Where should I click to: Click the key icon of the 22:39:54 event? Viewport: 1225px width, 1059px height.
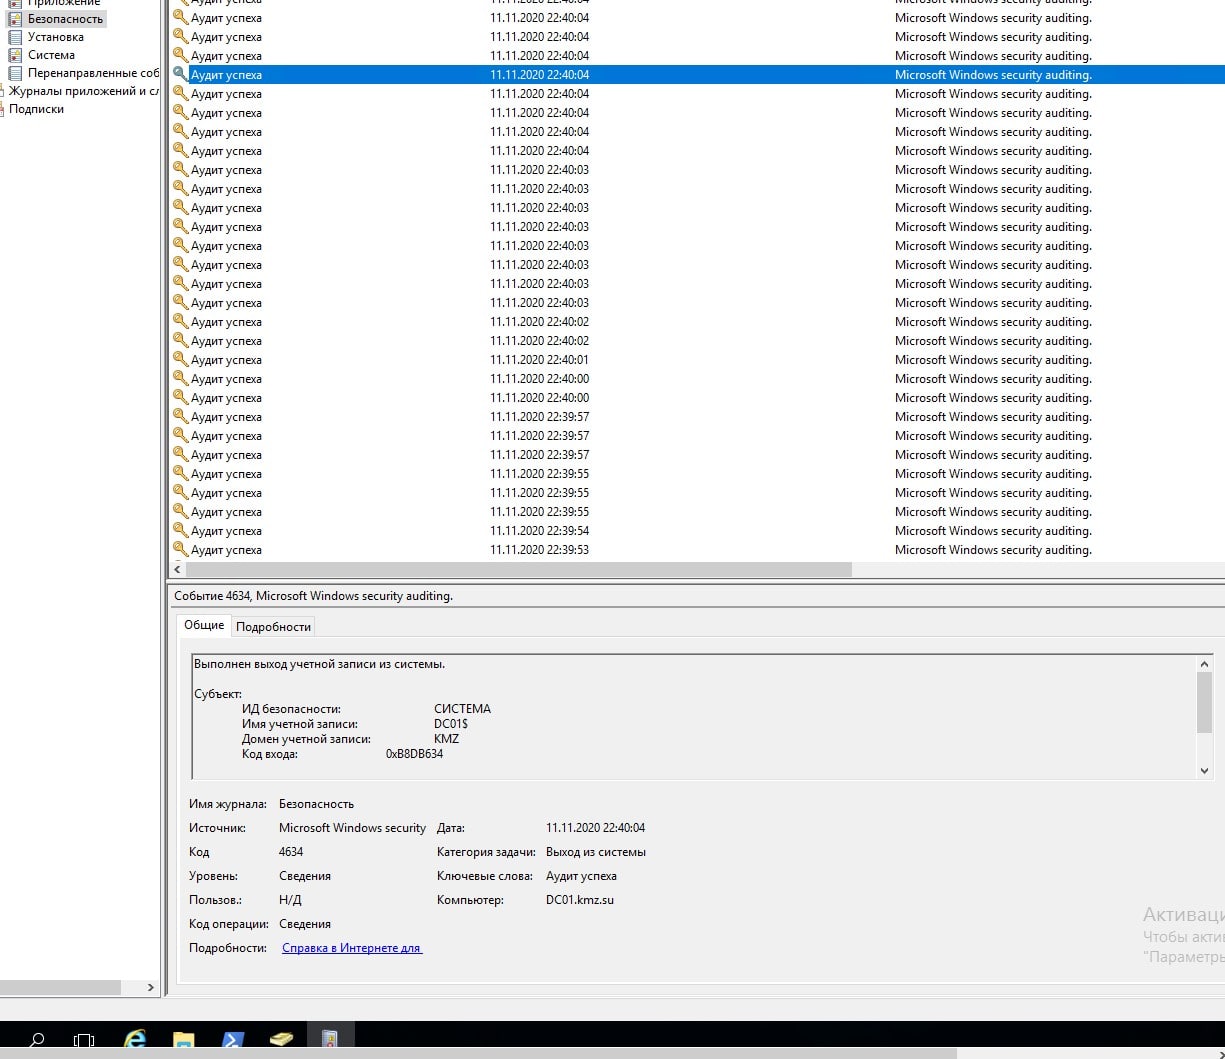pyautogui.click(x=180, y=530)
